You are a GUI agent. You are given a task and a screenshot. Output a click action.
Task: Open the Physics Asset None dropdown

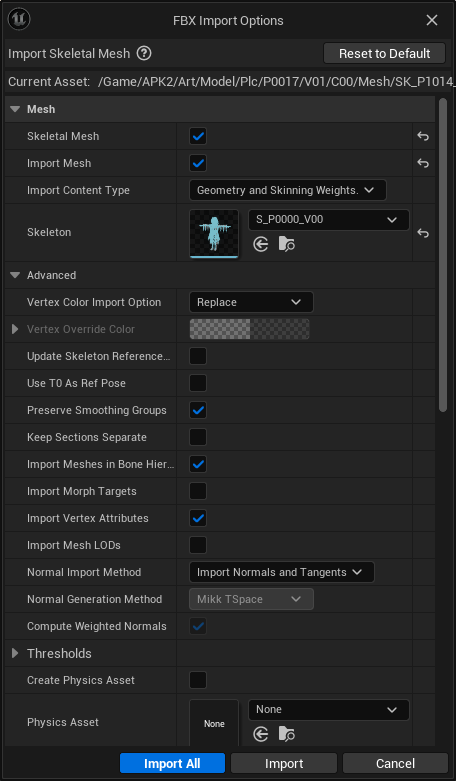click(329, 710)
